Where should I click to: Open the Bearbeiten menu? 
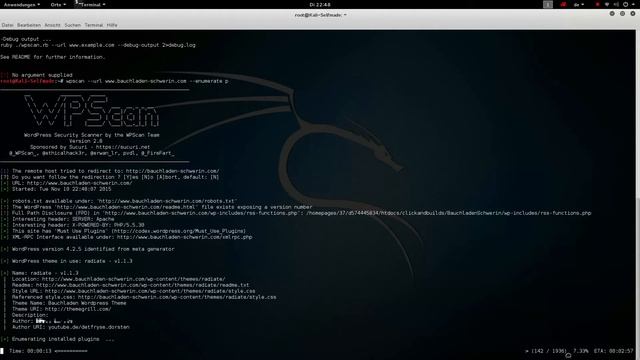coord(29,25)
